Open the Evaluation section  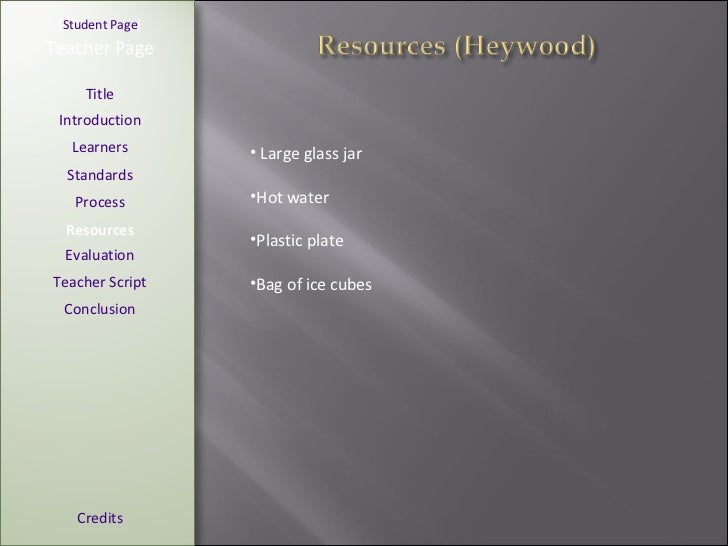tap(100, 255)
